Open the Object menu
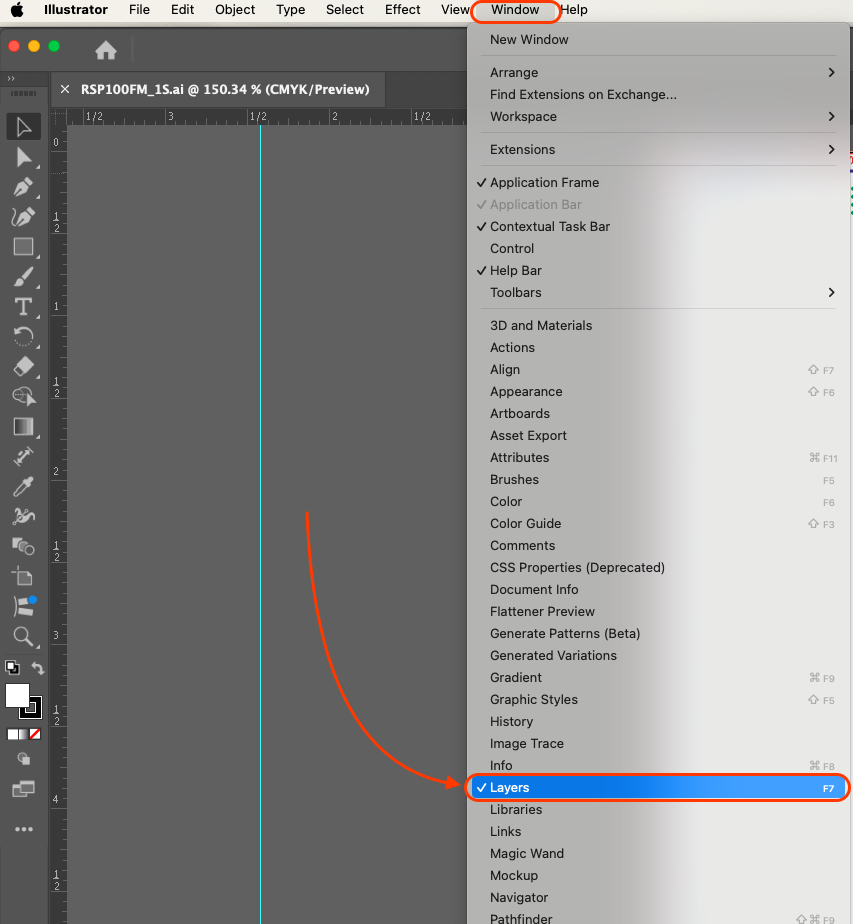The height and width of the screenshot is (924, 853). point(235,10)
